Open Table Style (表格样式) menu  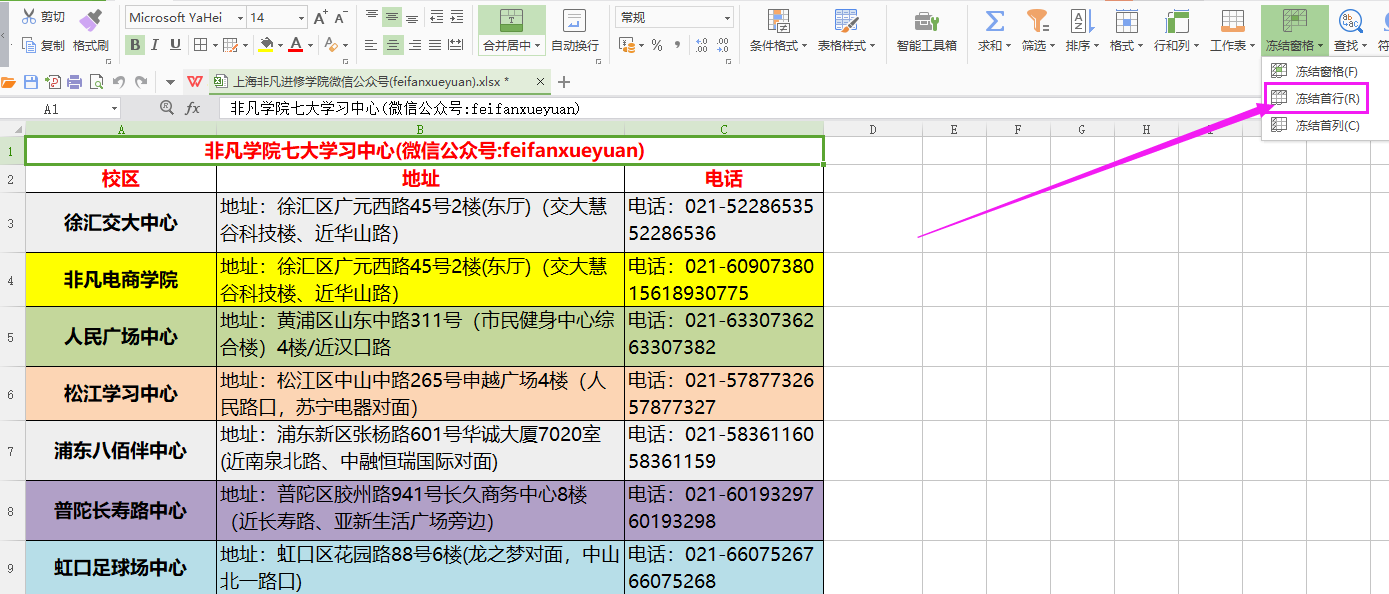pos(846,30)
